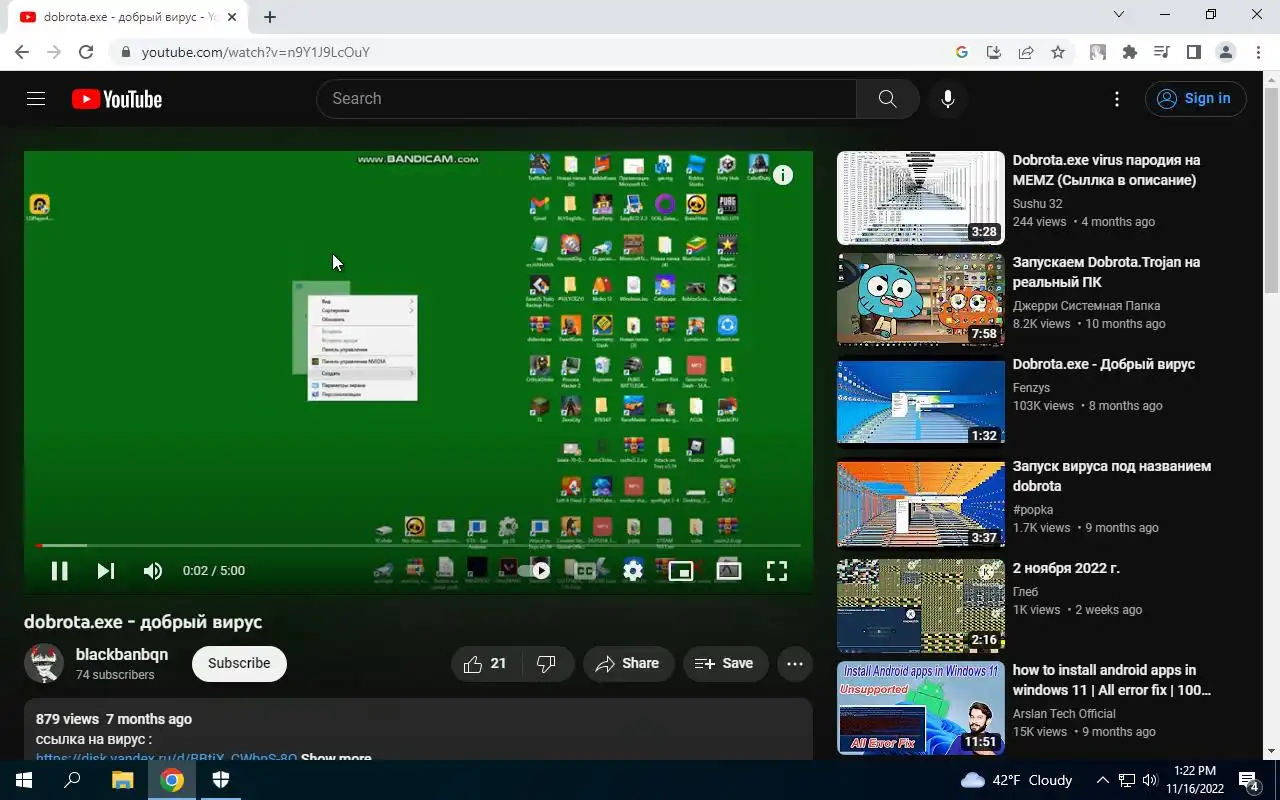Open Chrome three-dot menu

(x=1258, y=52)
